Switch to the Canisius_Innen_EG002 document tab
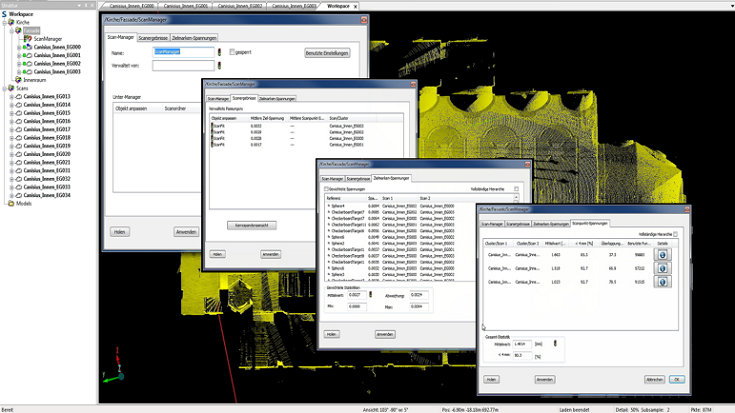This screenshot has height=413, width=735. point(240,6)
